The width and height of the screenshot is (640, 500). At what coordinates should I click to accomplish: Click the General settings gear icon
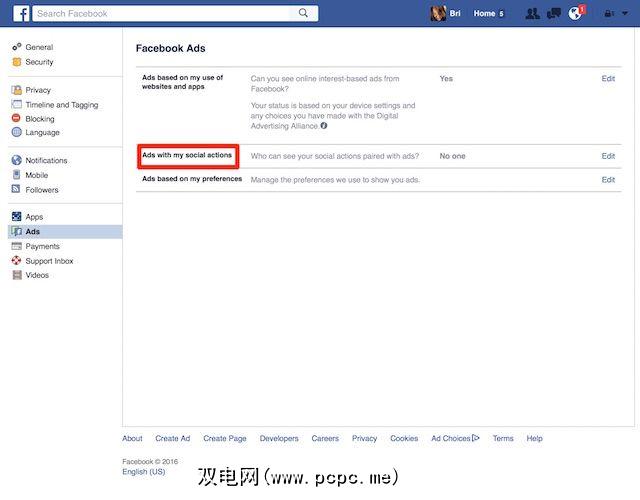(x=17, y=47)
